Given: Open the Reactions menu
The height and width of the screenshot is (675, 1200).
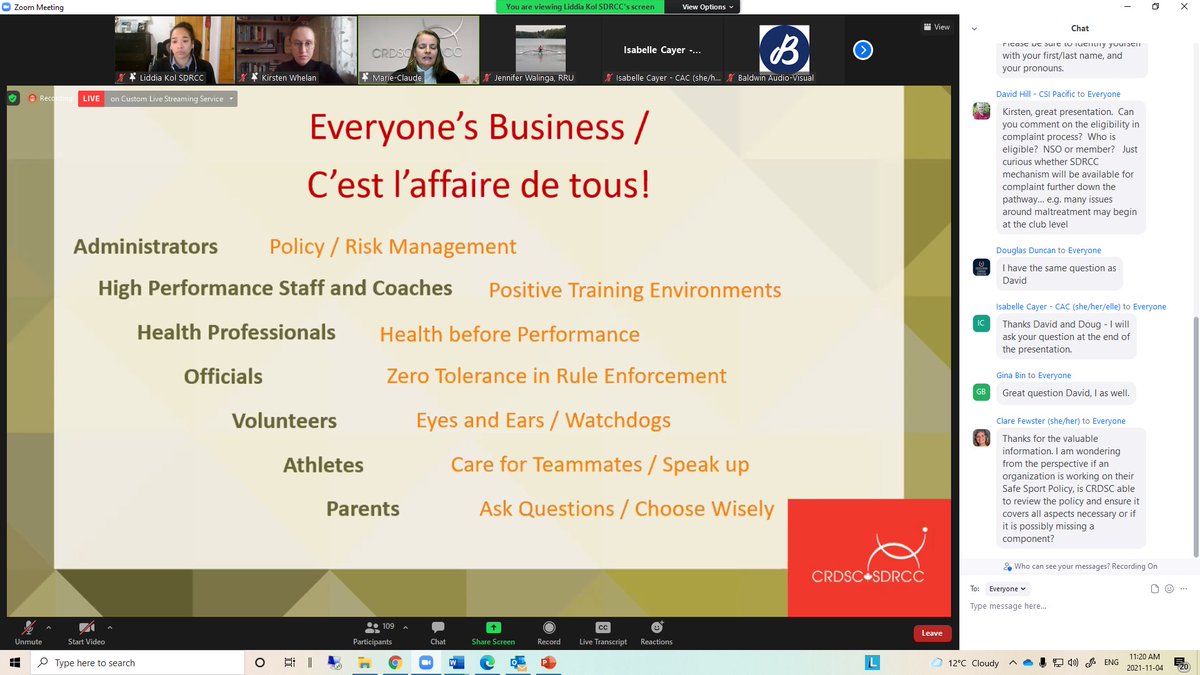Looking at the screenshot, I should coord(657,632).
